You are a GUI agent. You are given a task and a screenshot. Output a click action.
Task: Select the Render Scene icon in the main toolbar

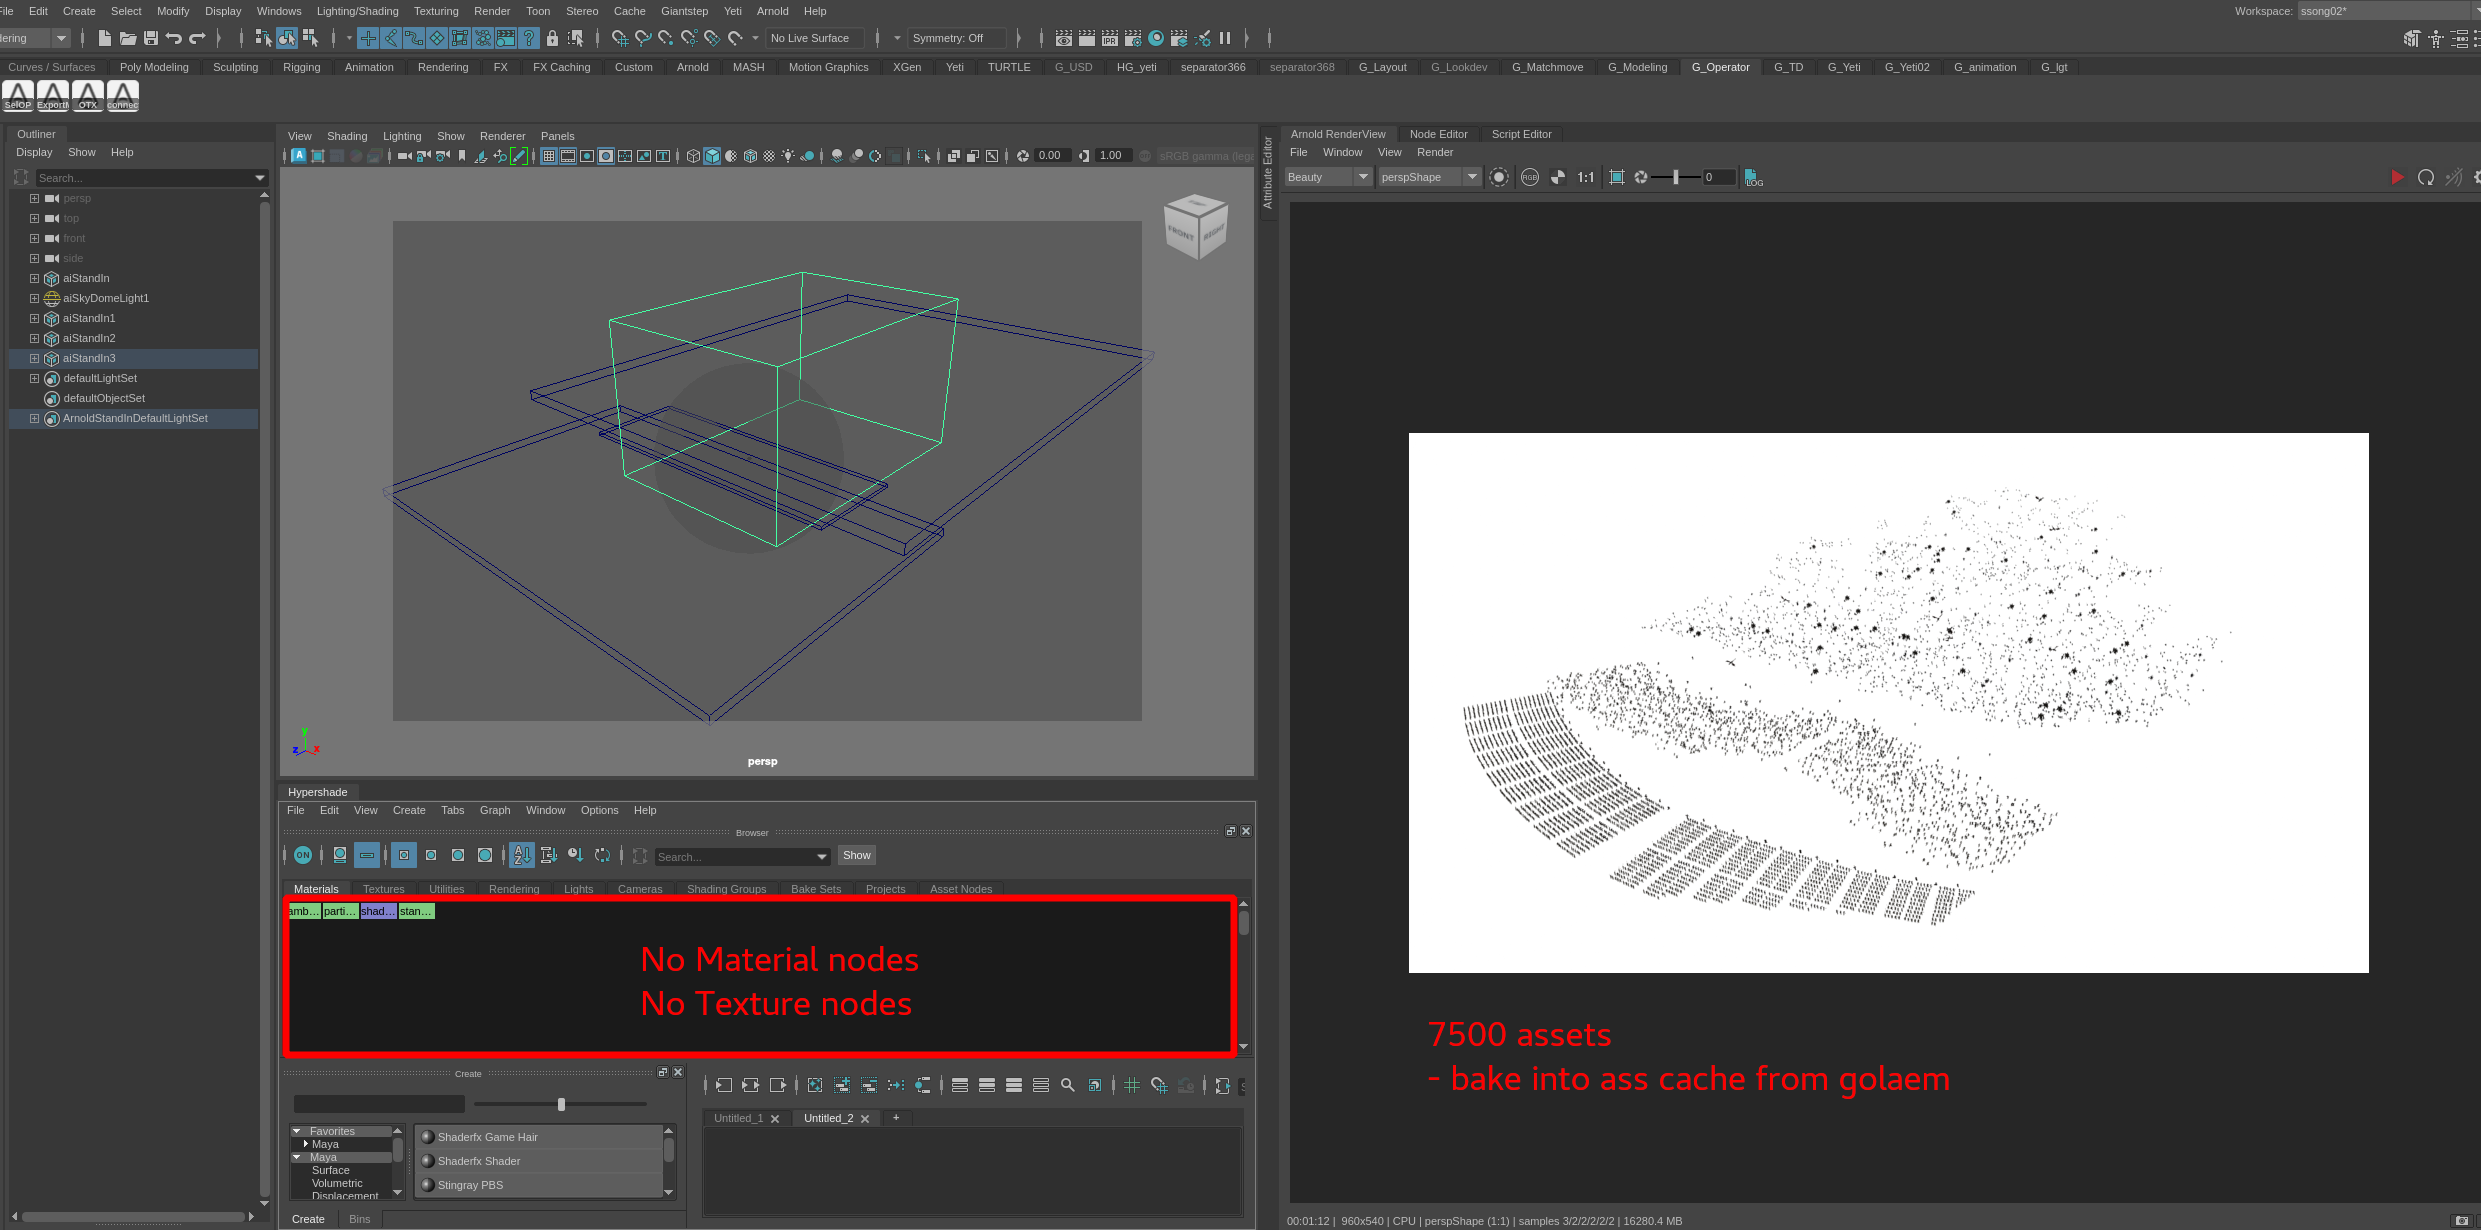point(1062,37)
